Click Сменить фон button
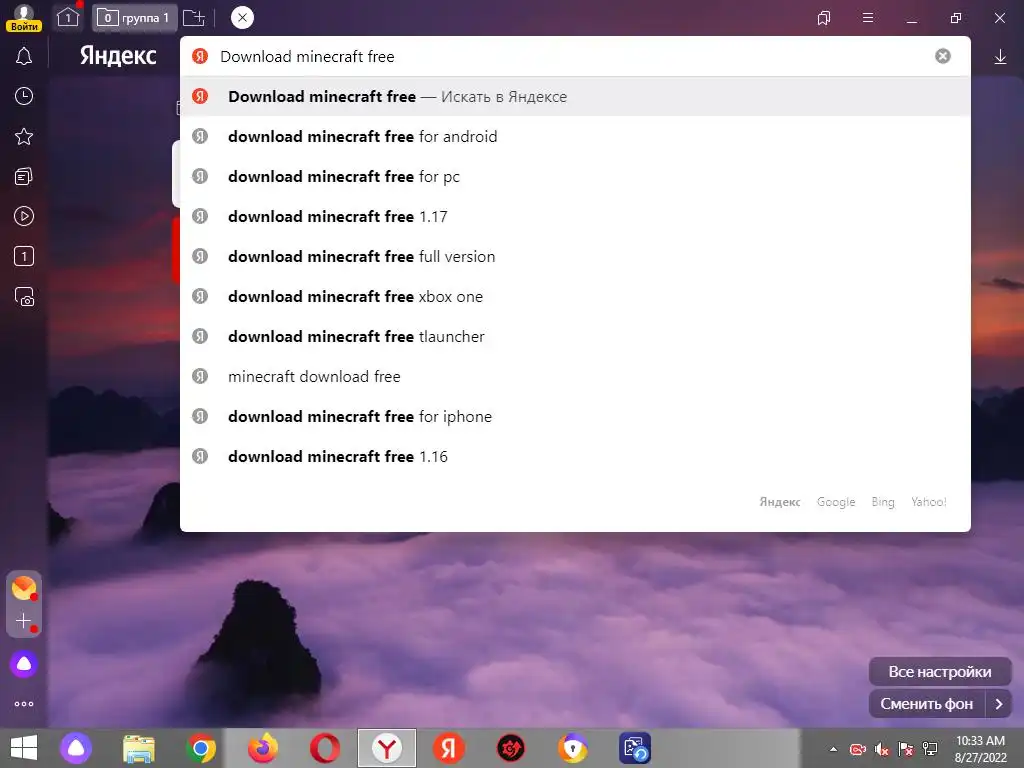The width and height of the screenshot is (1024, 768). coord(927,704)
